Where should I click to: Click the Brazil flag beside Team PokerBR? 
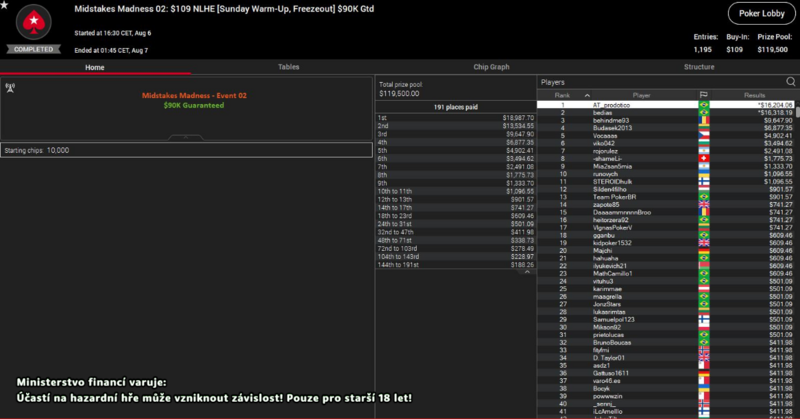click(704, 196)
